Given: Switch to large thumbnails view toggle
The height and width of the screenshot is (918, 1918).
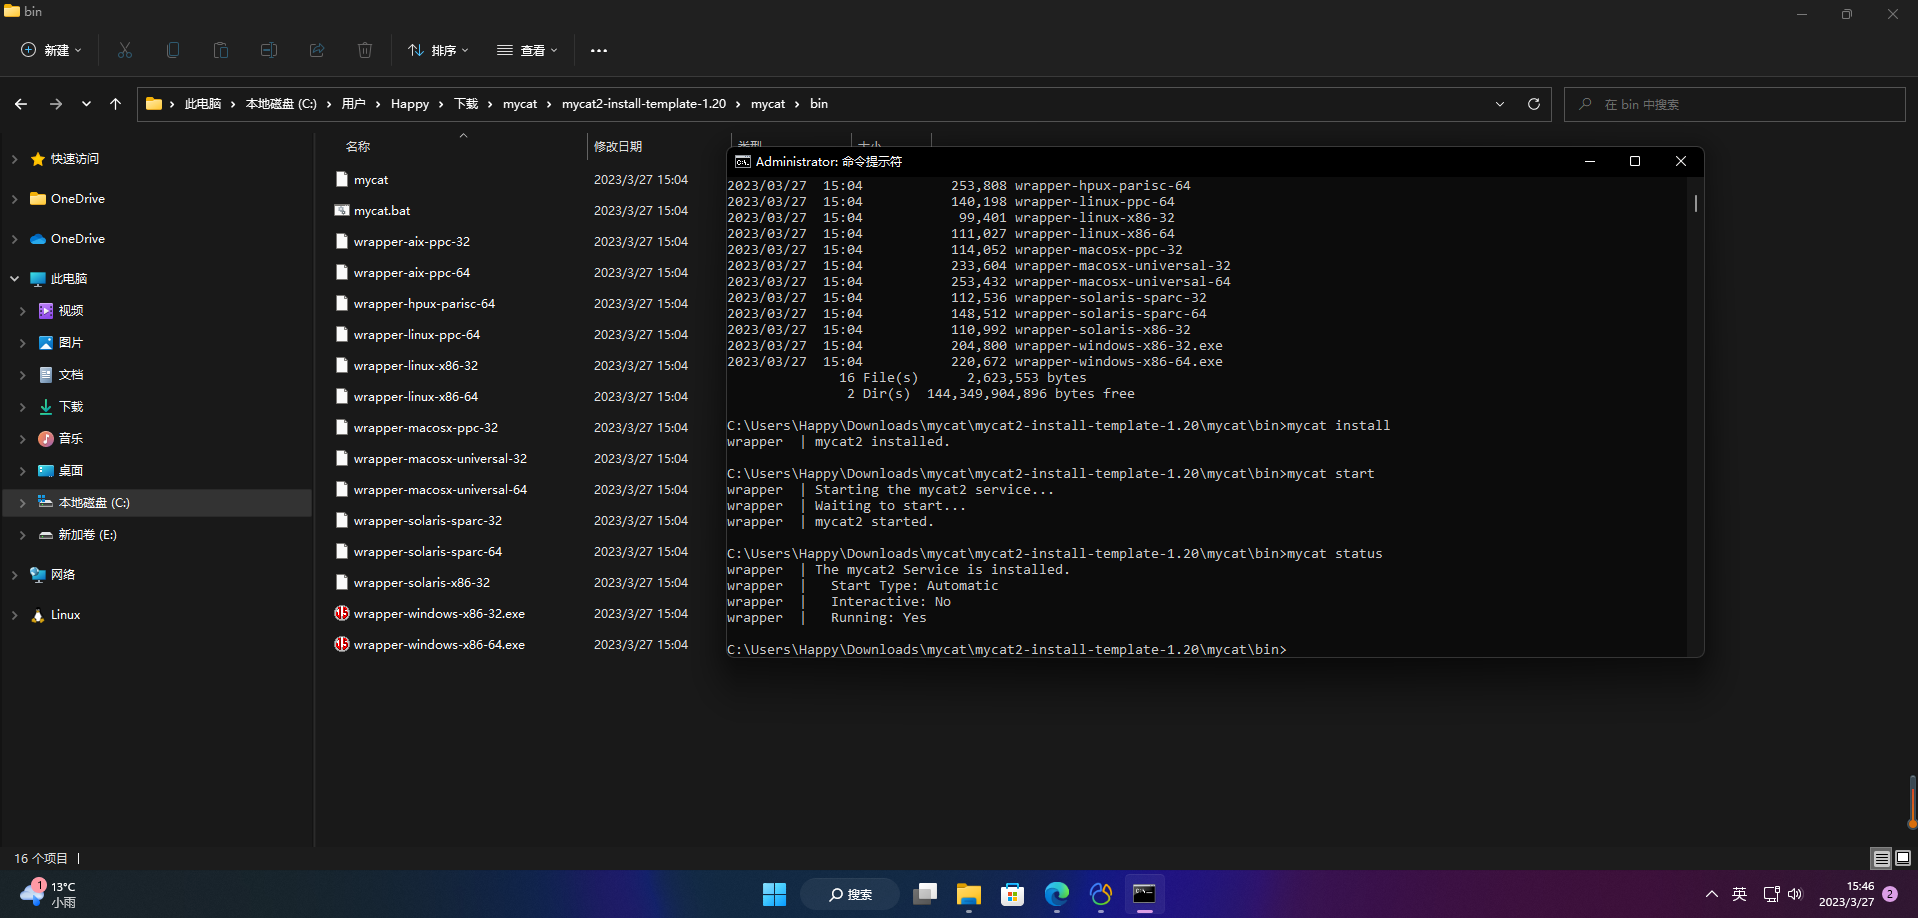Looking at the screenshot, I should pyautogui.click(x=1903, y=858).
